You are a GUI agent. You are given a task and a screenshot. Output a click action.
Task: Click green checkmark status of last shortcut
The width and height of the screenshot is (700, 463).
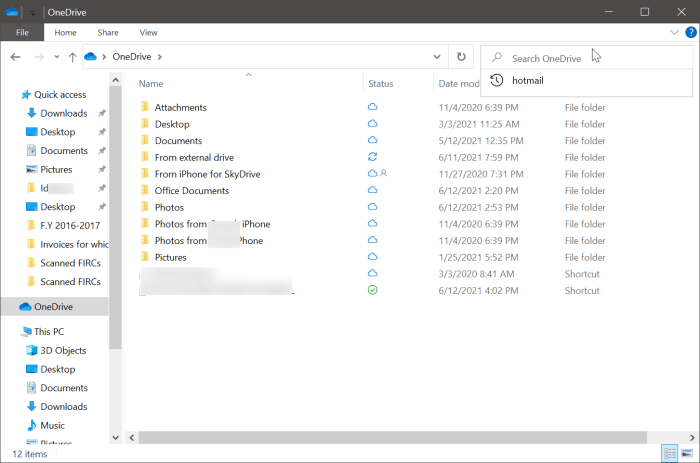[x=372, y=290]
